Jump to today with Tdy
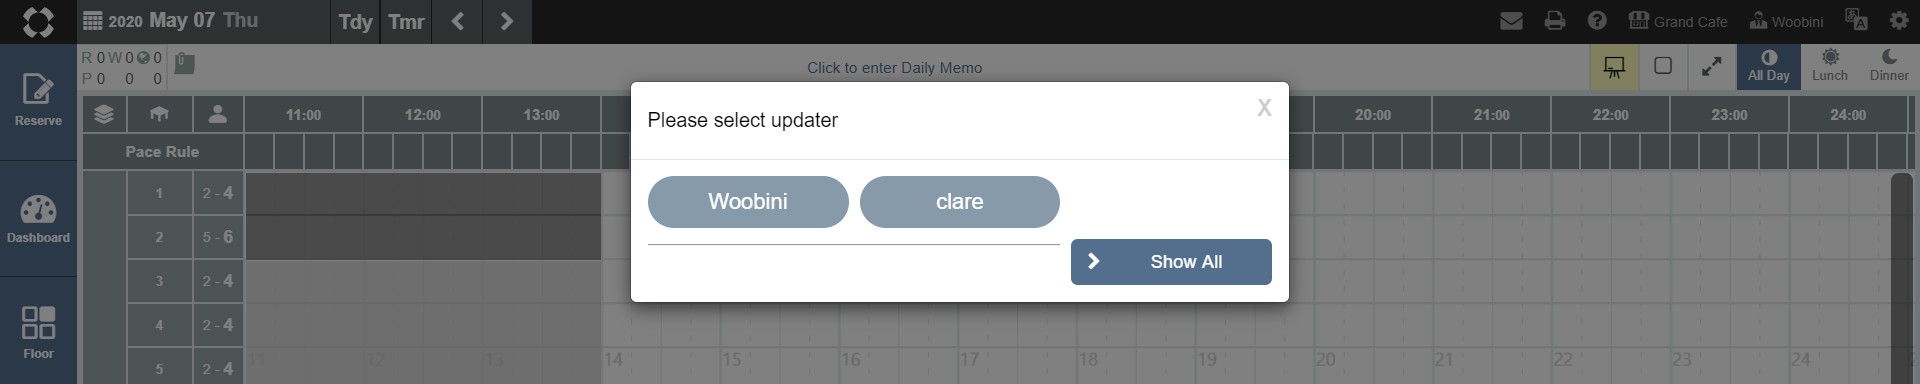1920x384 pixels. point(355,21)
